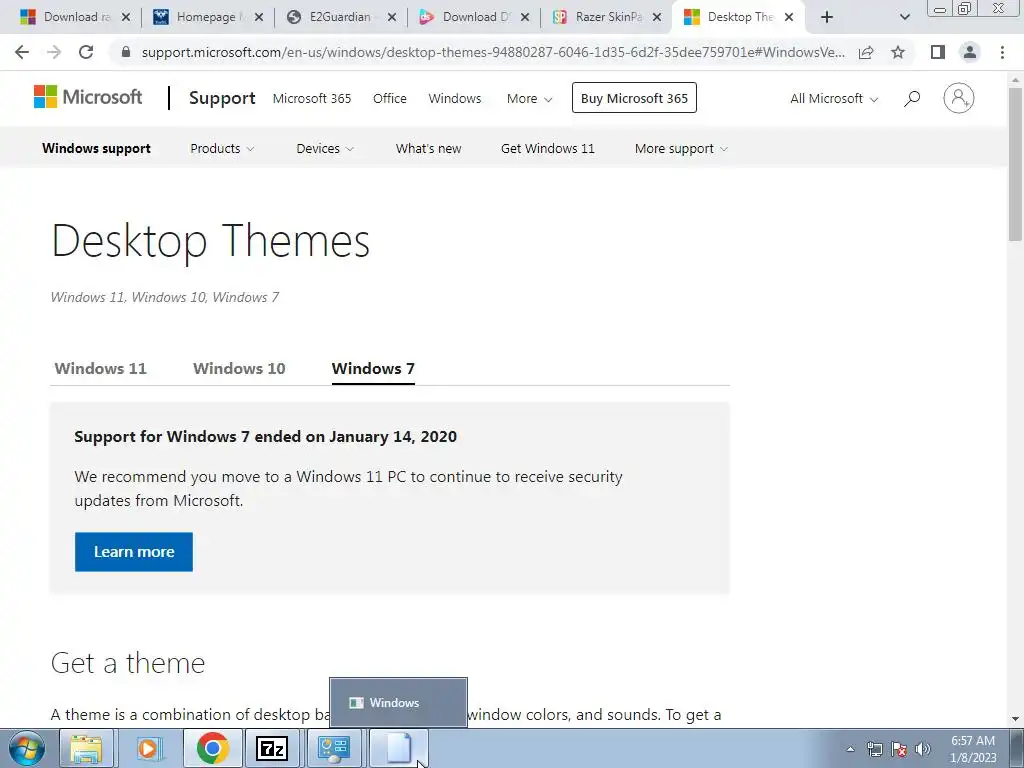Viewport: 1024px width, 768px height.
Task: Open the What's new link
Action: pyautogui.click(x=428, y=148)
